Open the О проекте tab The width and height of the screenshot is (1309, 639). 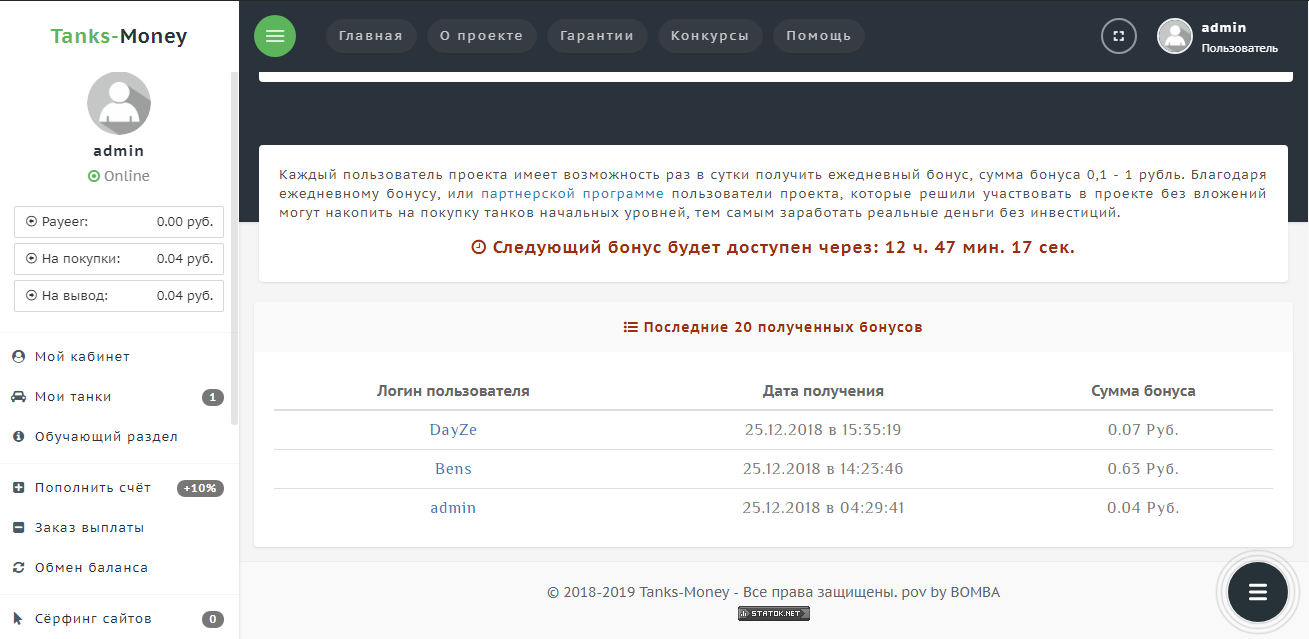point(481,36)
